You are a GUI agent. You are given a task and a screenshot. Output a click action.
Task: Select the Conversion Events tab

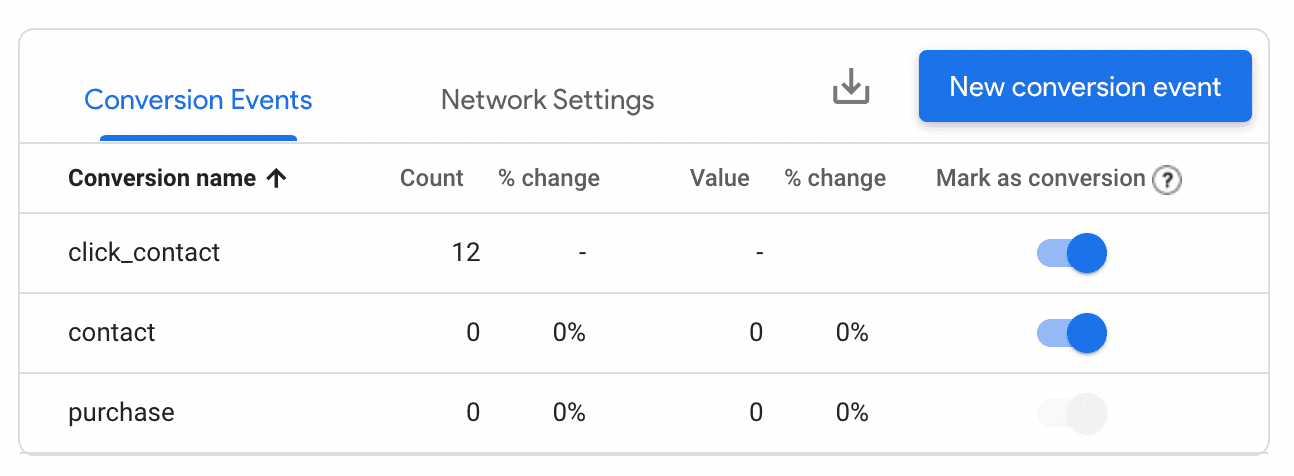(x=198, y=100)
